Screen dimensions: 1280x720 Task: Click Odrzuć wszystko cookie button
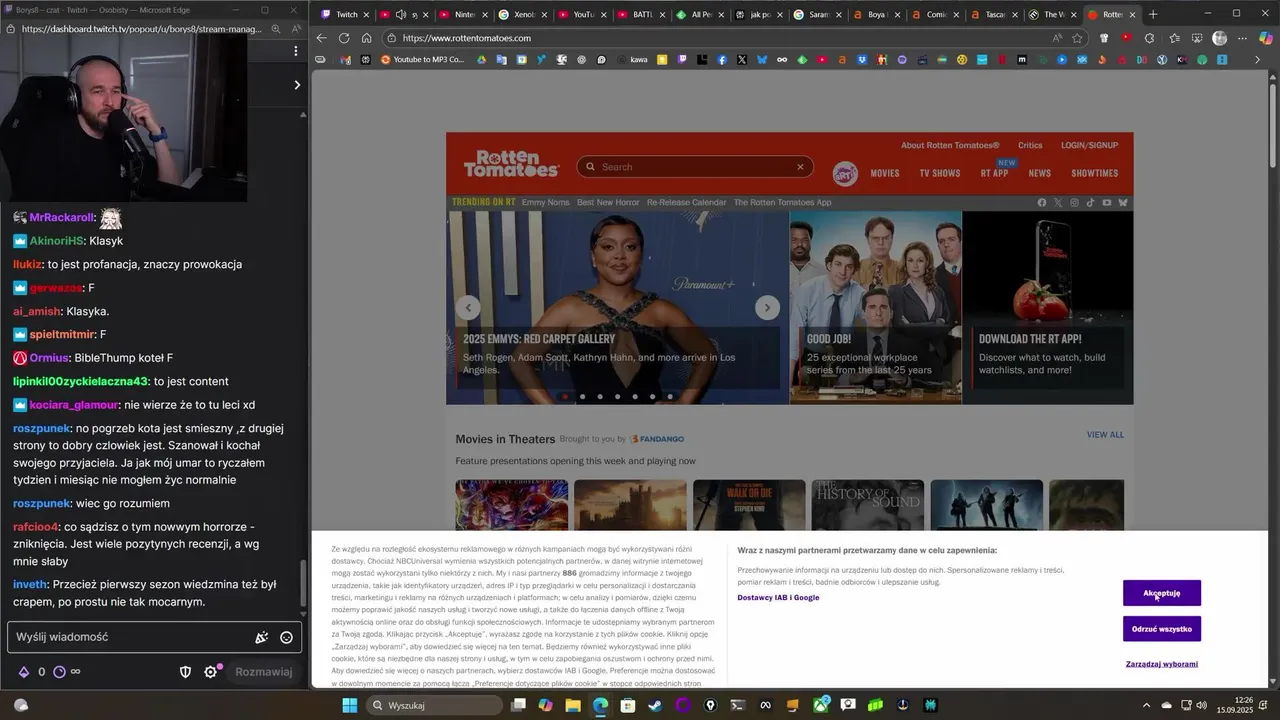[x=1162, y=629]
